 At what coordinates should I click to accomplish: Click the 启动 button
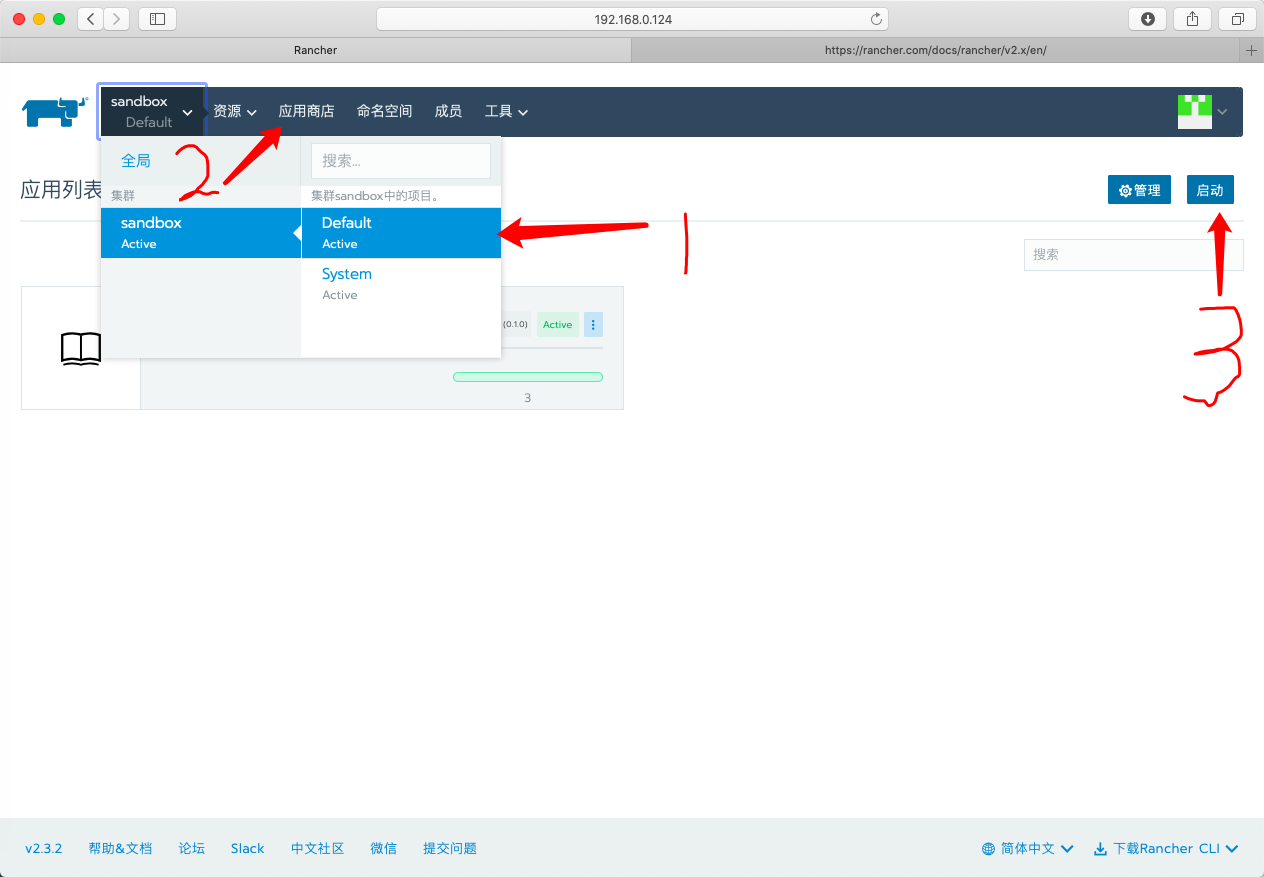click(1210, 190)
